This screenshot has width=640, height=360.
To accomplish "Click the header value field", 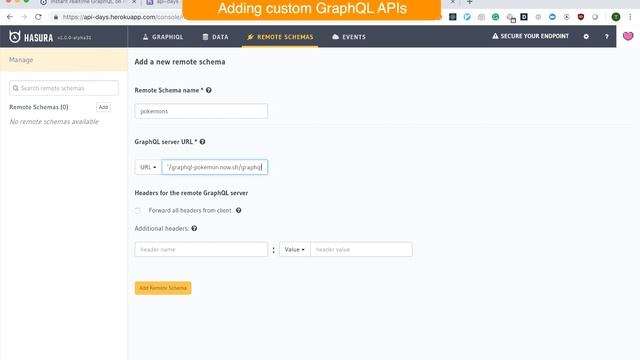I will pos(361,249).
